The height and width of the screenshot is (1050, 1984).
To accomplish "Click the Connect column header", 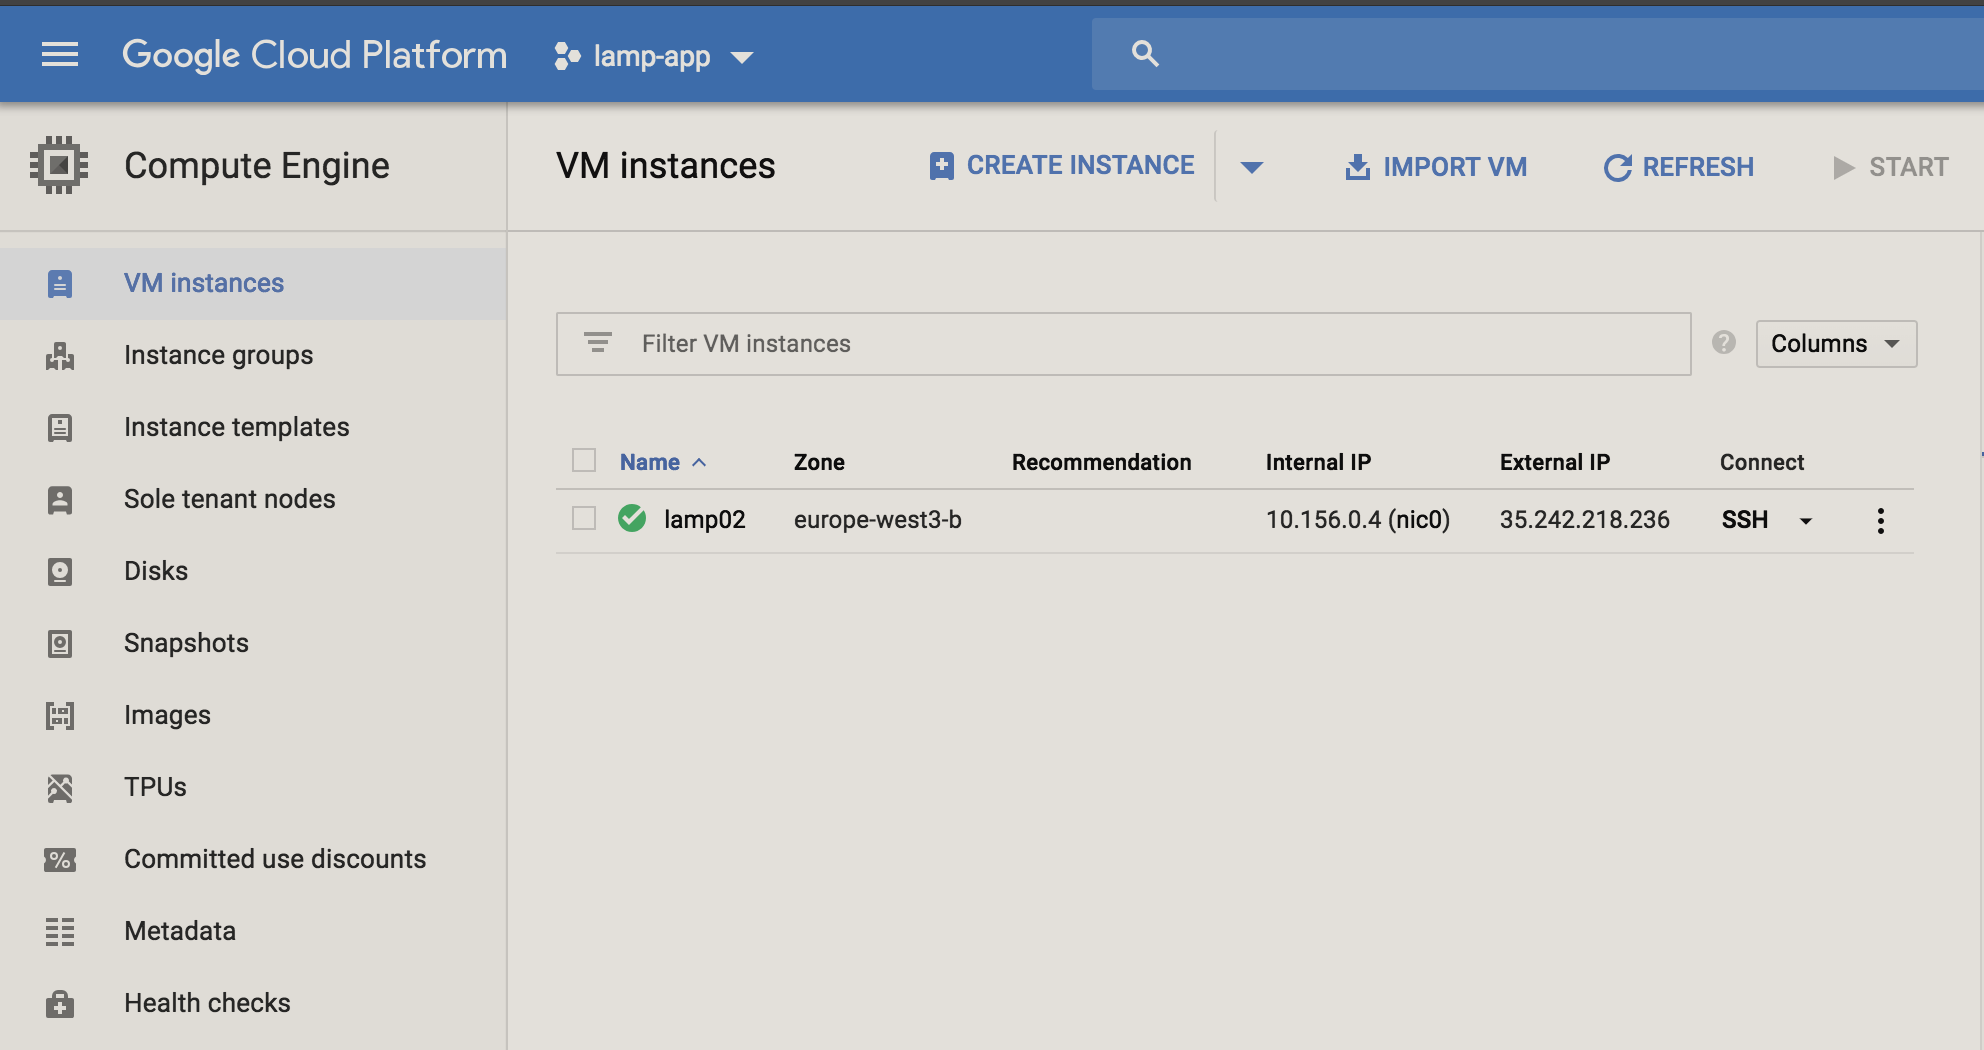I will click(1762, 462).
